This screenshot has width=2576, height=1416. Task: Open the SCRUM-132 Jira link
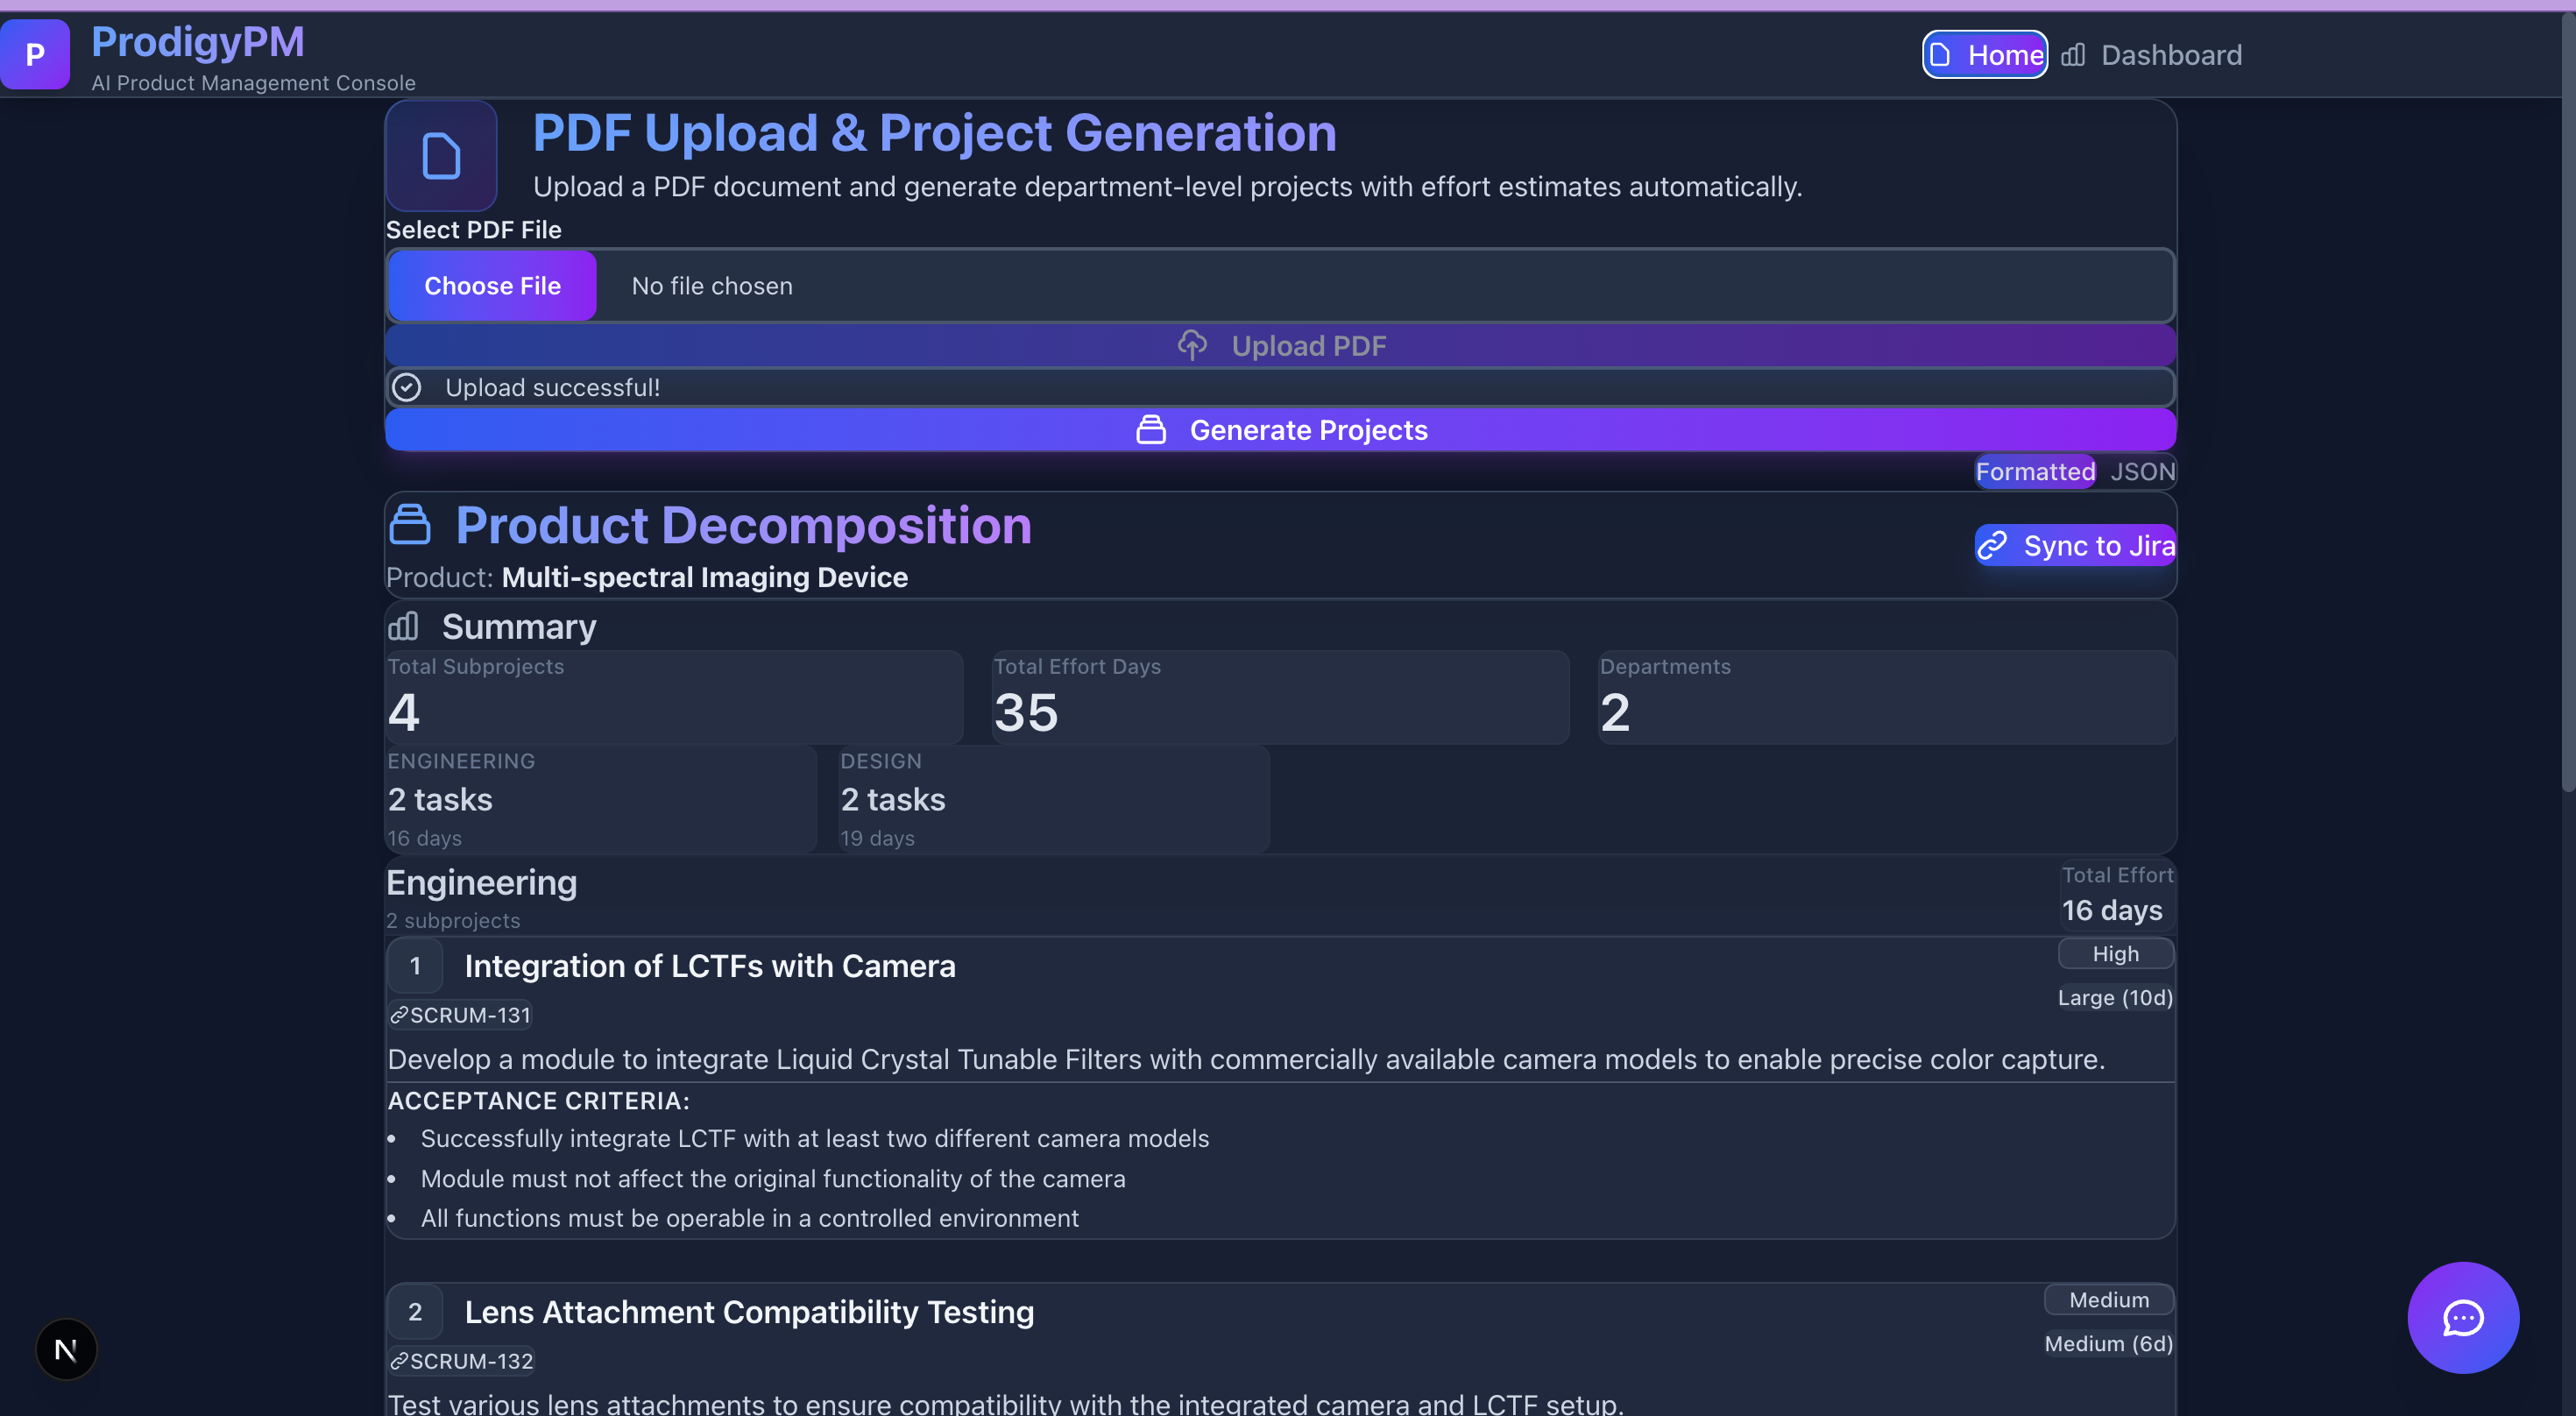(462, 1361)
